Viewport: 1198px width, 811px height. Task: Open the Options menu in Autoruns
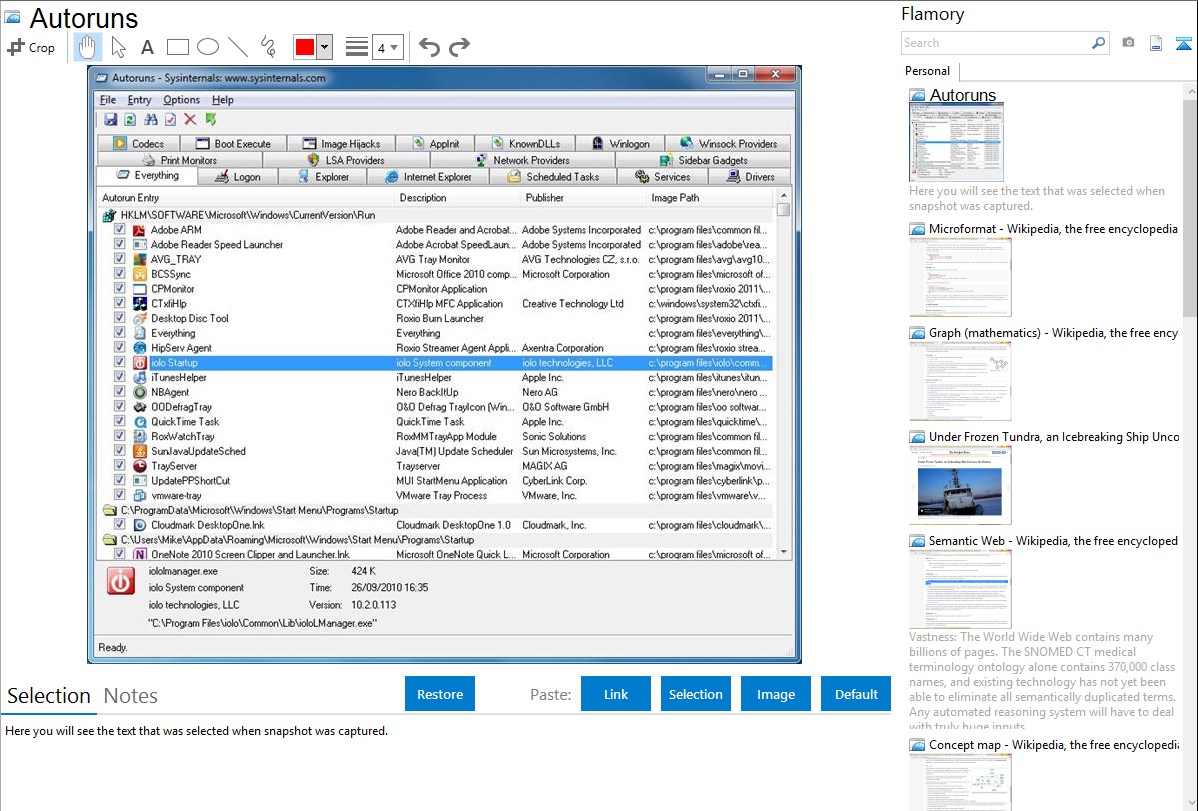(181, 100)
